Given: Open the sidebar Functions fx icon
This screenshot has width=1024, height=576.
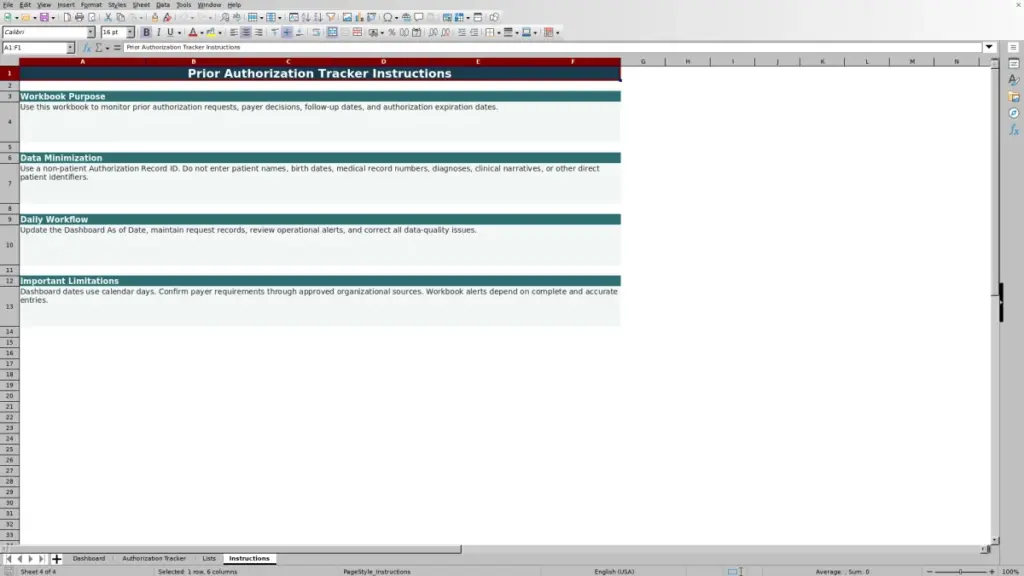Looking at the screenshot, I should (x=1014, y=130).
